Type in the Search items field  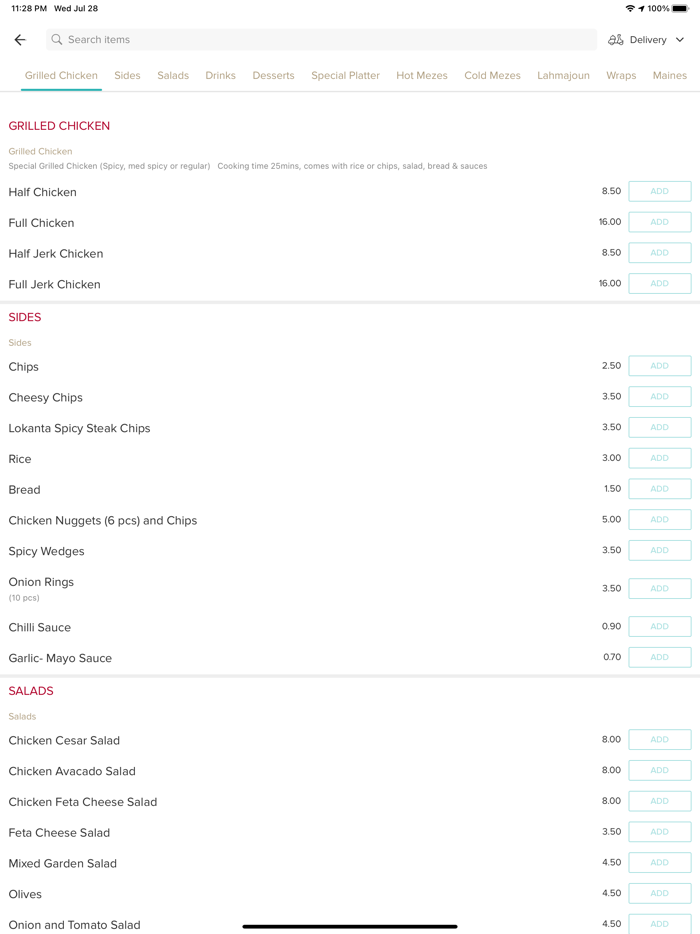(320, 40)
